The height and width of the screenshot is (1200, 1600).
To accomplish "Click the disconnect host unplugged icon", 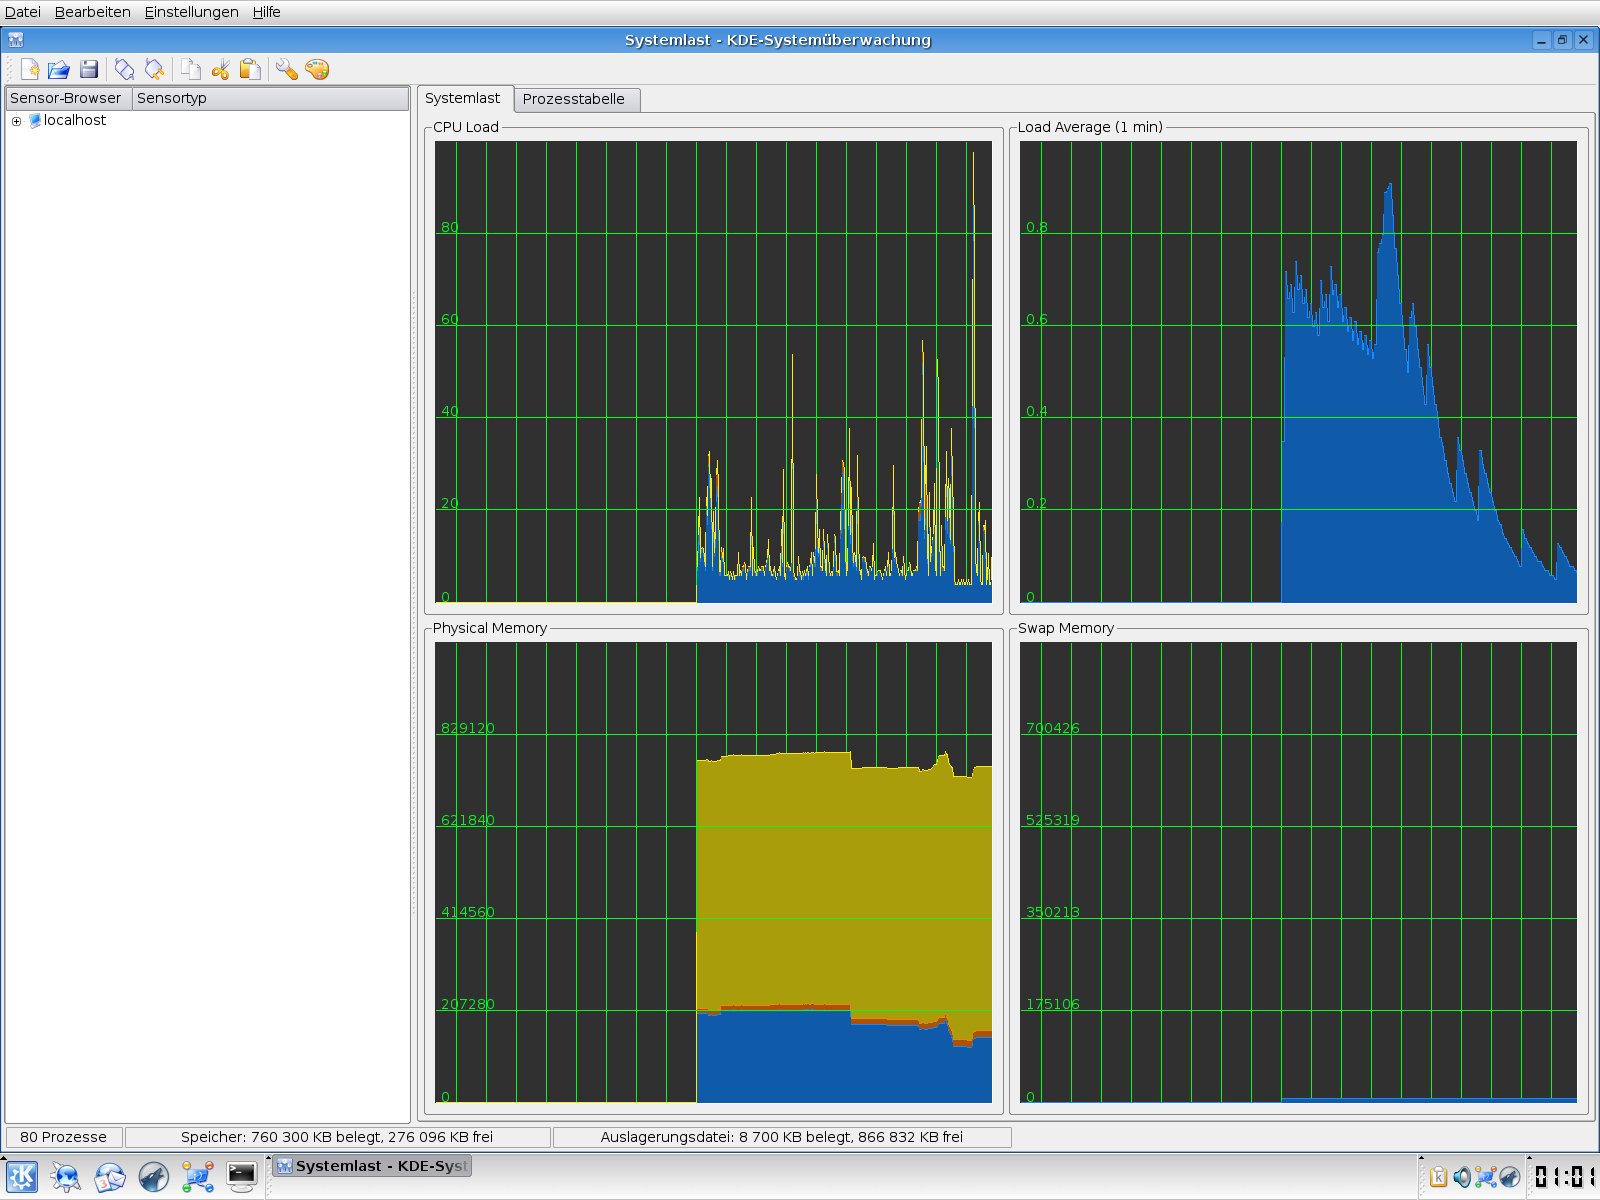I will 154,69.
